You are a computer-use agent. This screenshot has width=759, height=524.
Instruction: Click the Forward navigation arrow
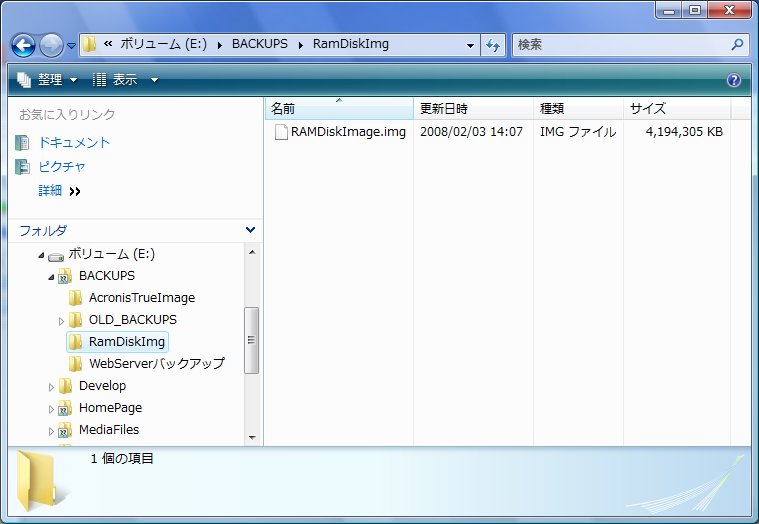click(x=51, y=45)
